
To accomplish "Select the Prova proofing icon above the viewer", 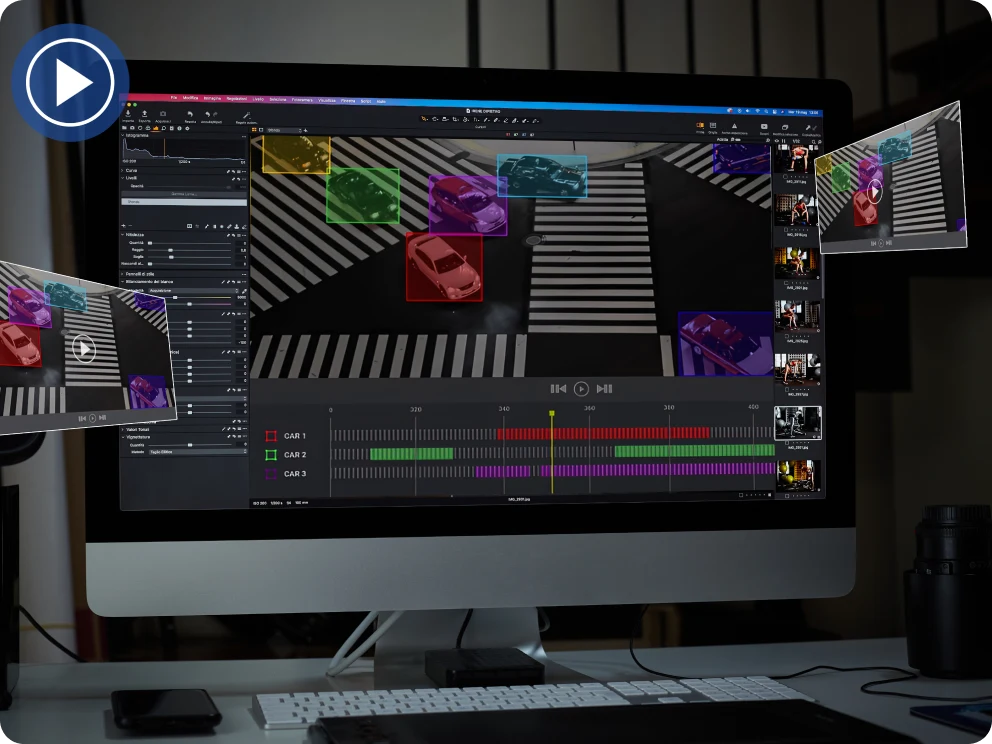I will coord(699,125).
